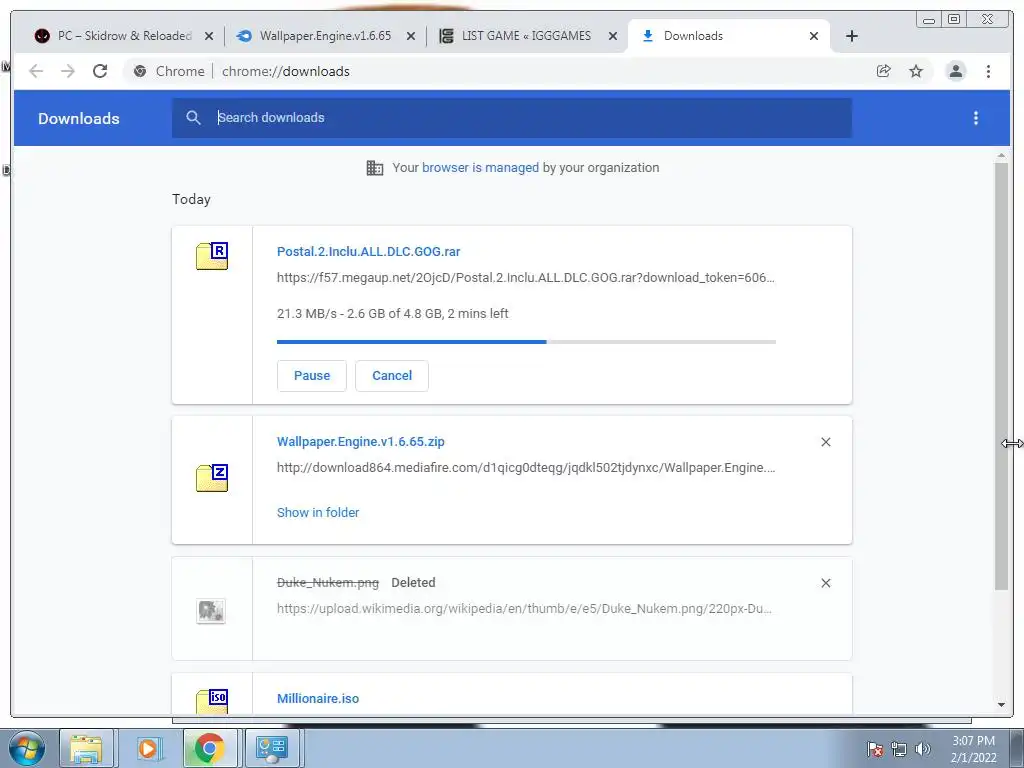
Task: Click the page vertical scrollbar thumb
Action: click(x=1001, y=376)
